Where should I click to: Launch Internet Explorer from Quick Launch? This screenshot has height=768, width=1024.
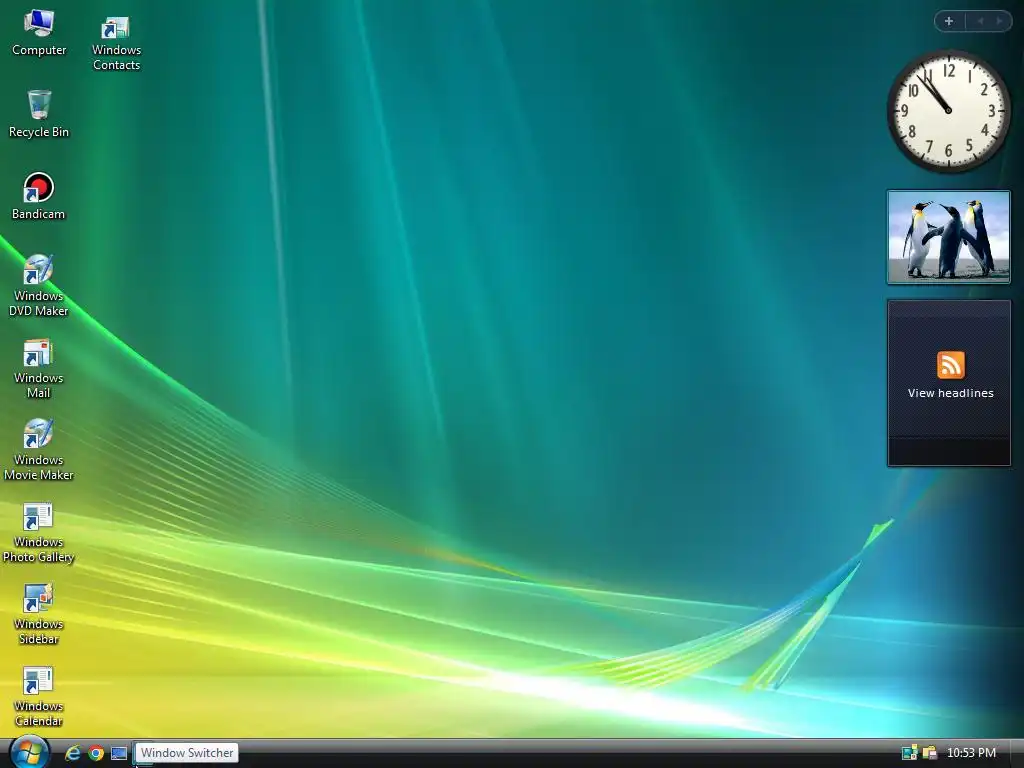[72, 753]
